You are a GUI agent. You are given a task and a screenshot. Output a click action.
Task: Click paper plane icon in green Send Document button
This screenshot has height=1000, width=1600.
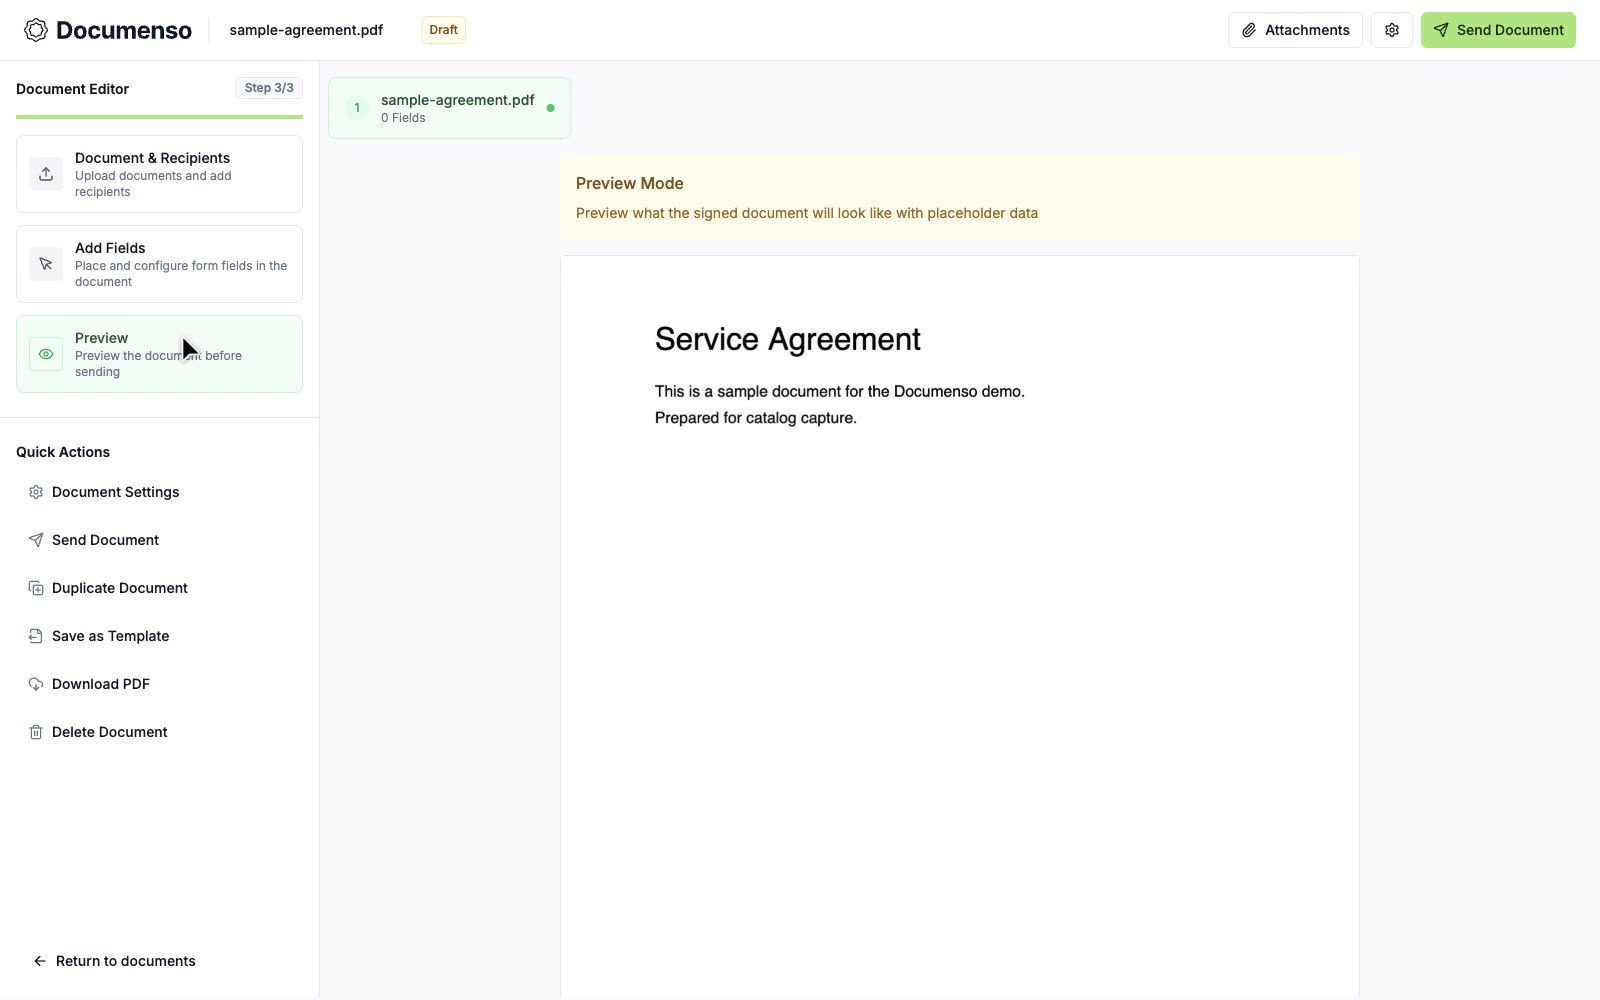pos(1441,30)
